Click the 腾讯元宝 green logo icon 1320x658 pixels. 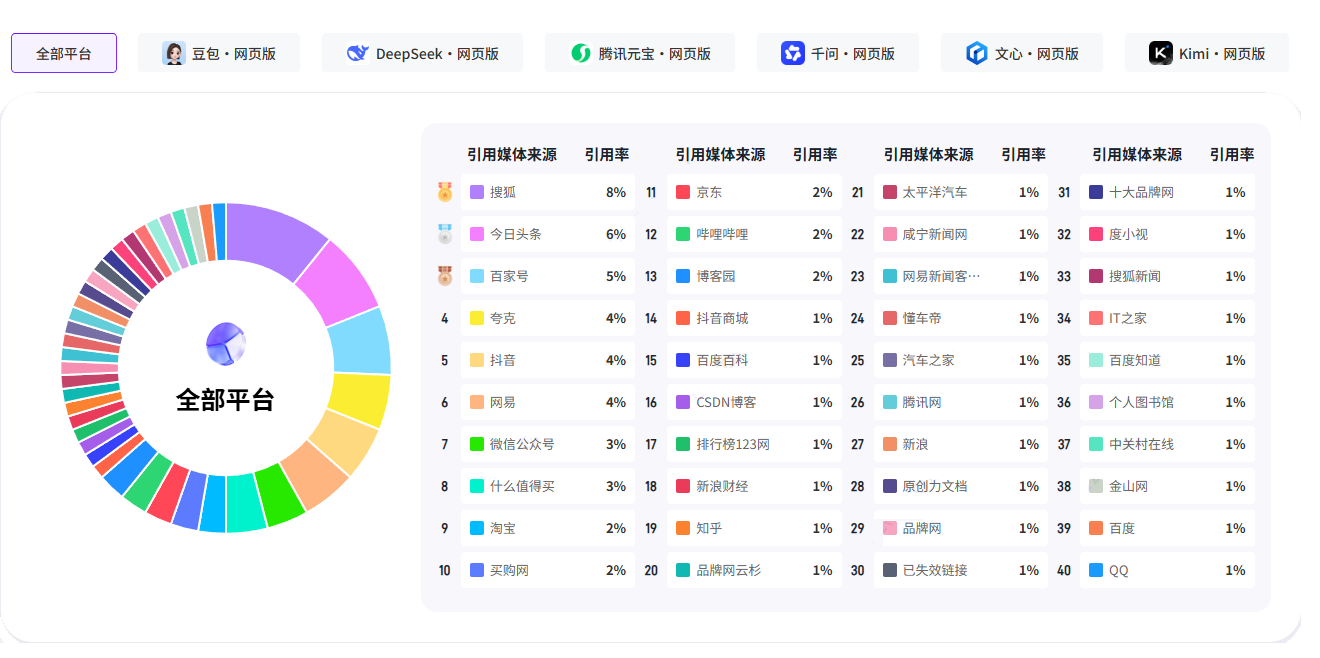(x=581, y=54)
